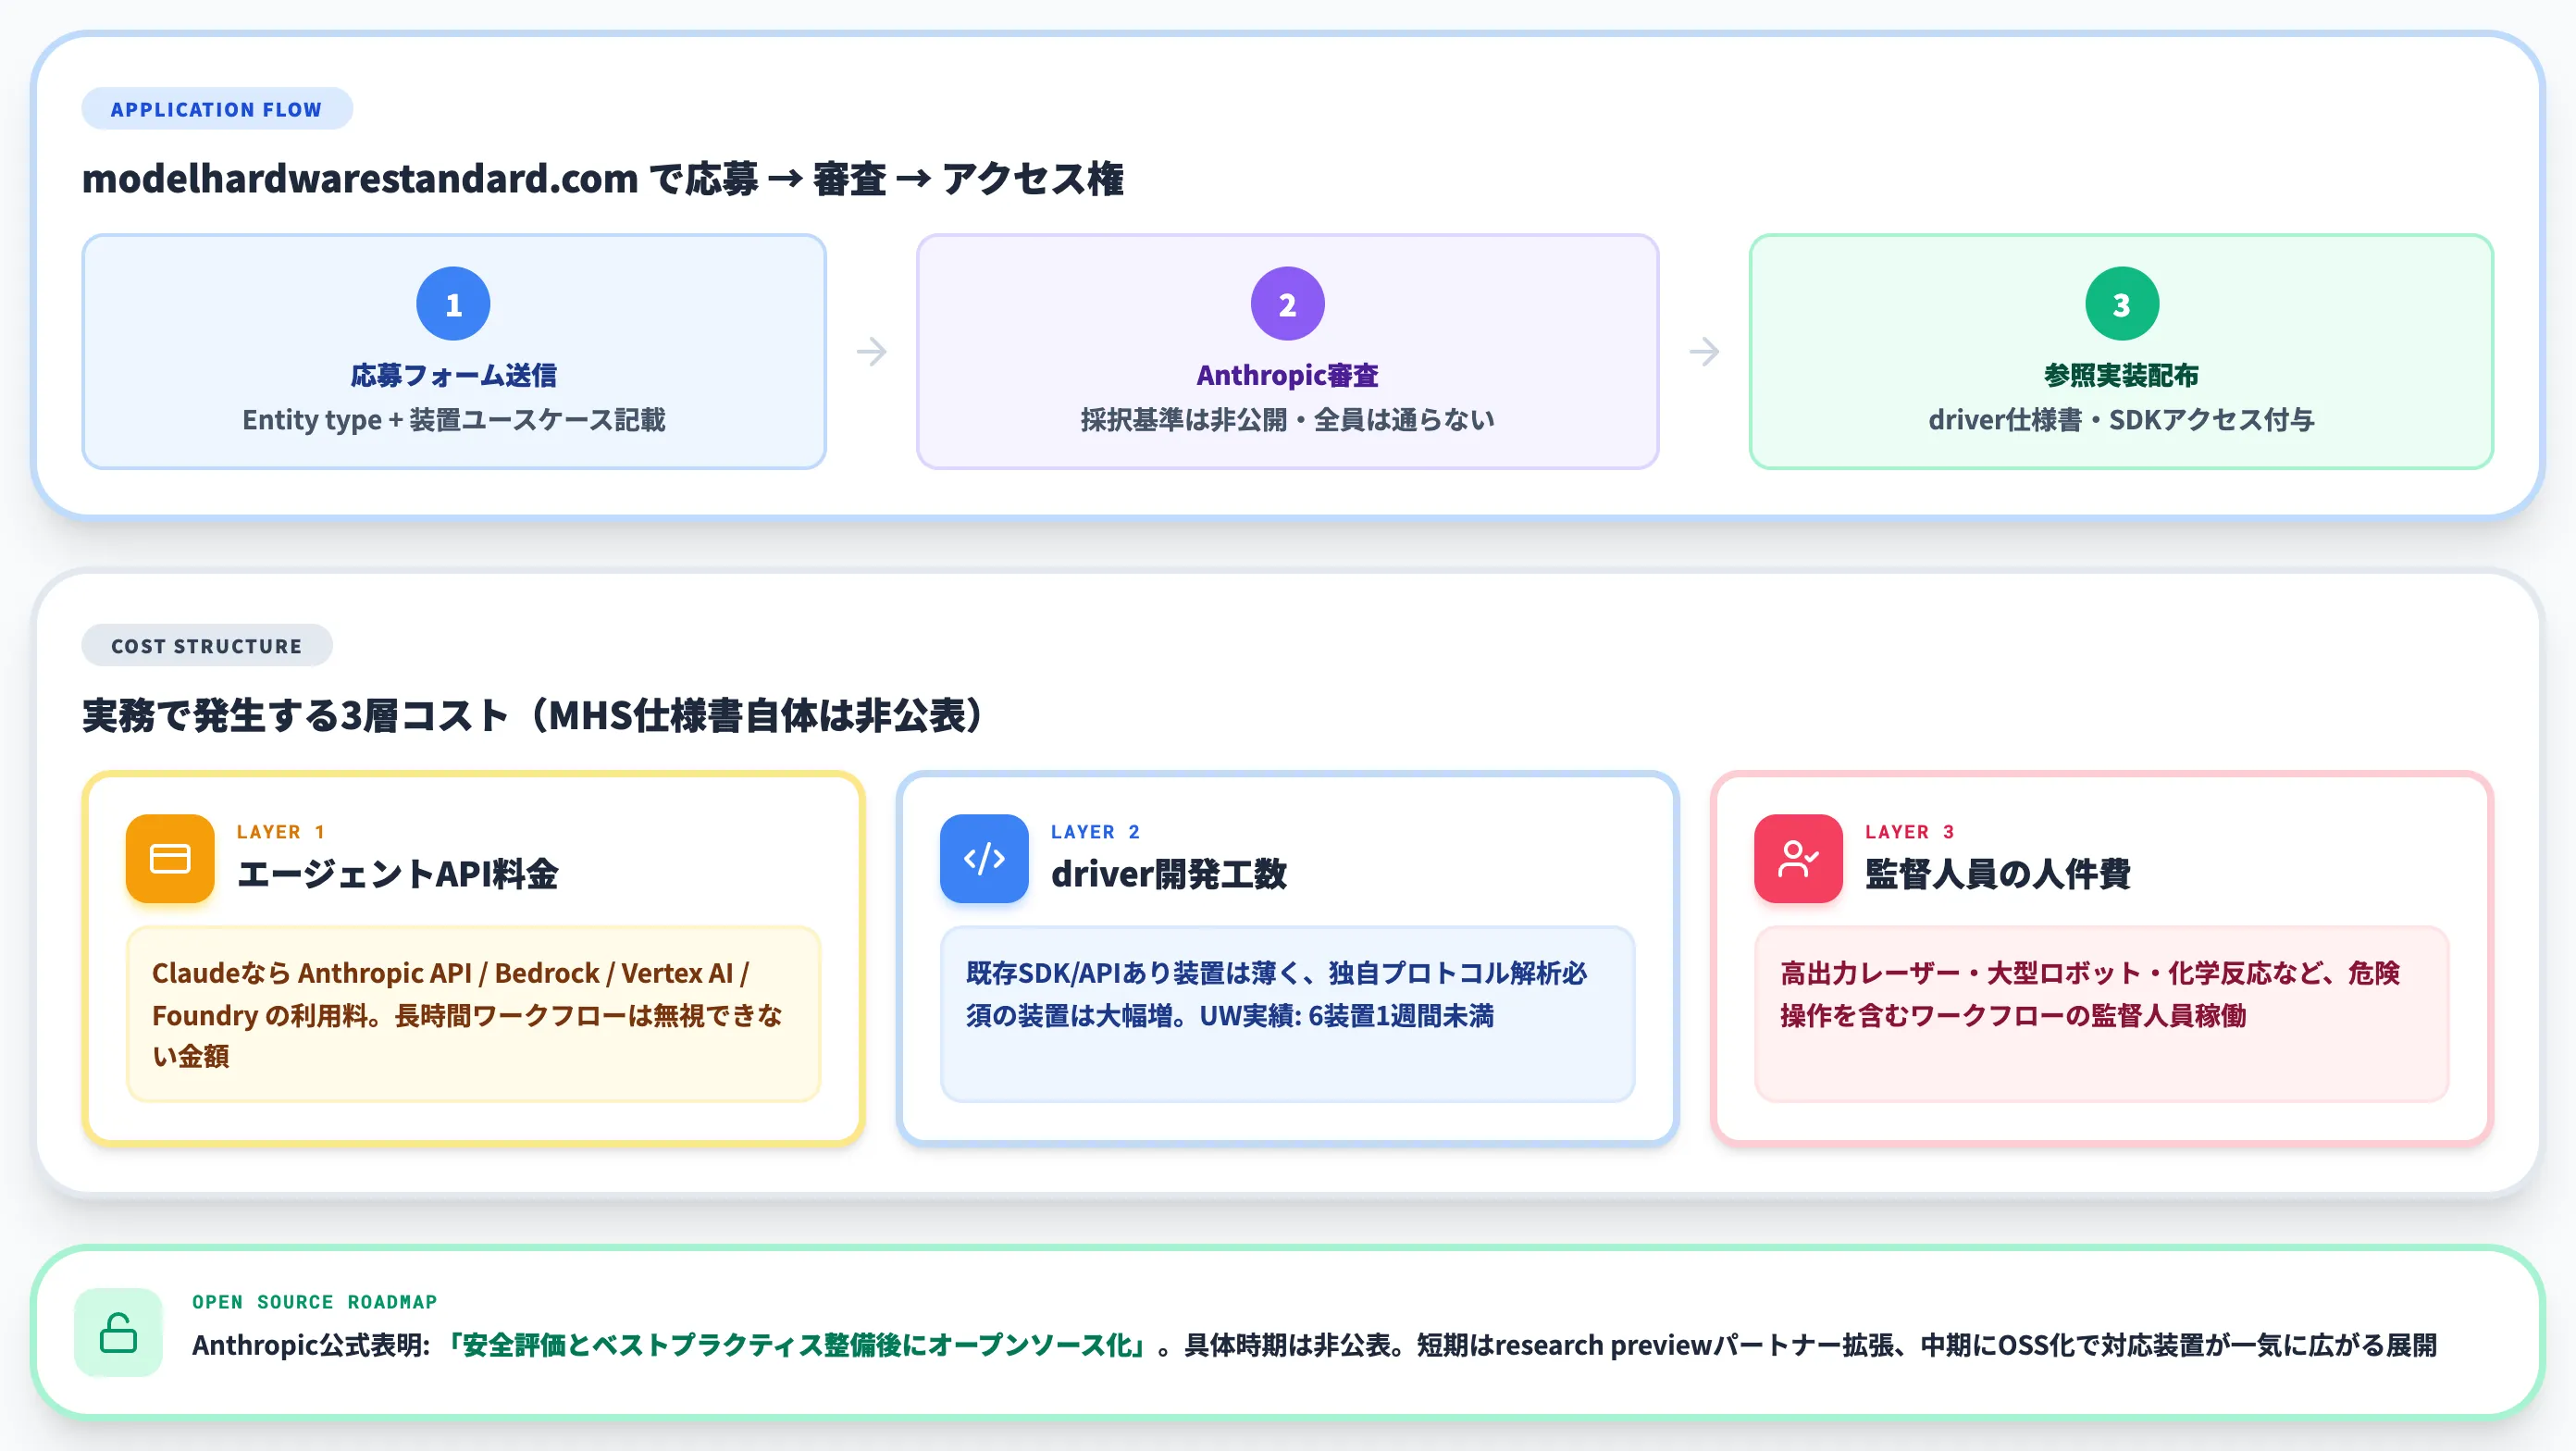Click the green step 3 circle badge
This screenshot has width=2576, height=1451.
pyautogui.click(x=2121, y=303)
